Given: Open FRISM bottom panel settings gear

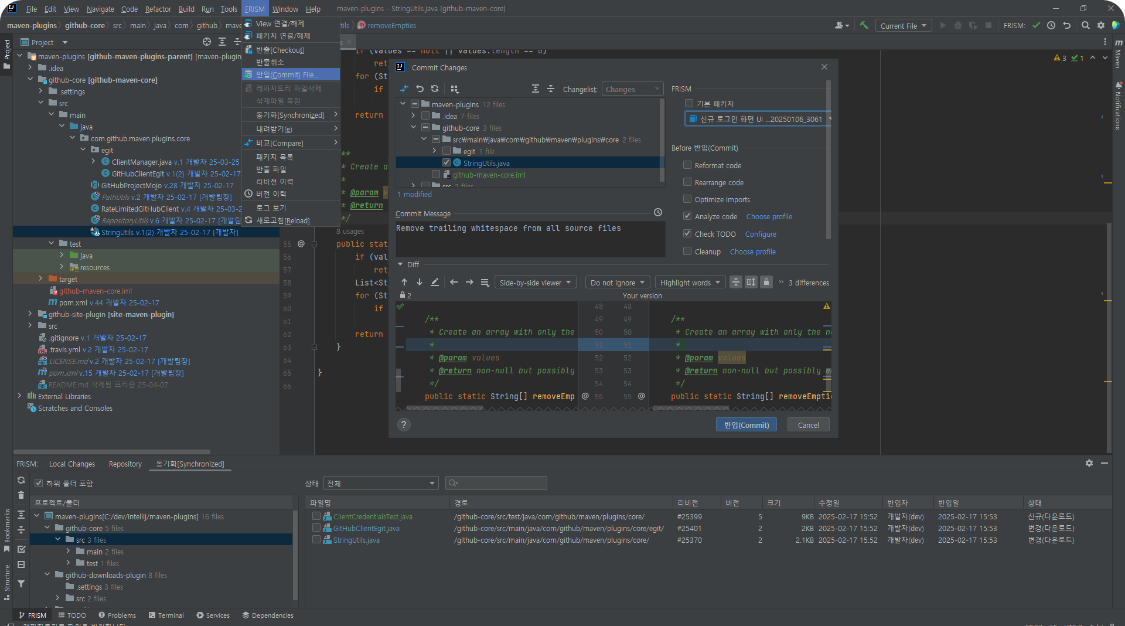Looking at the screenshot, I should tap(1089, 463).
